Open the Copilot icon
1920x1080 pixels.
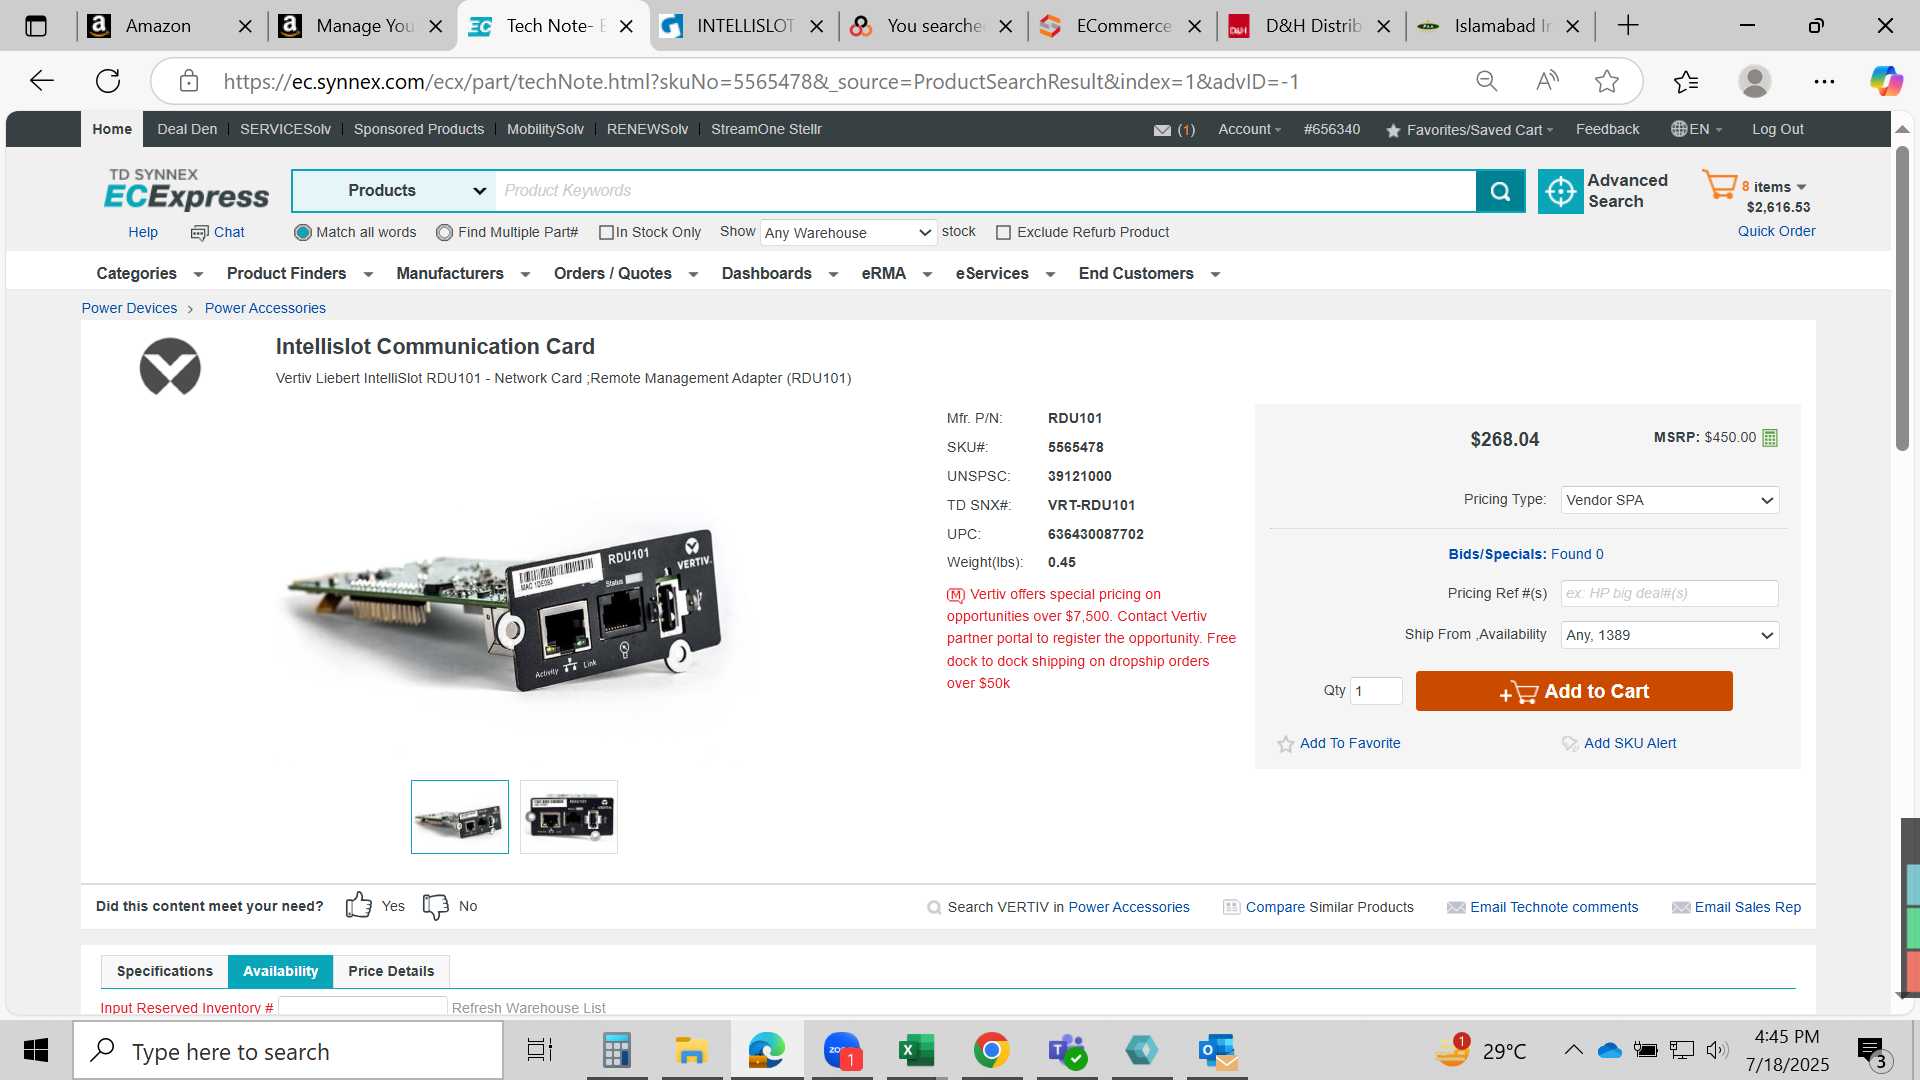[1886, 81]
